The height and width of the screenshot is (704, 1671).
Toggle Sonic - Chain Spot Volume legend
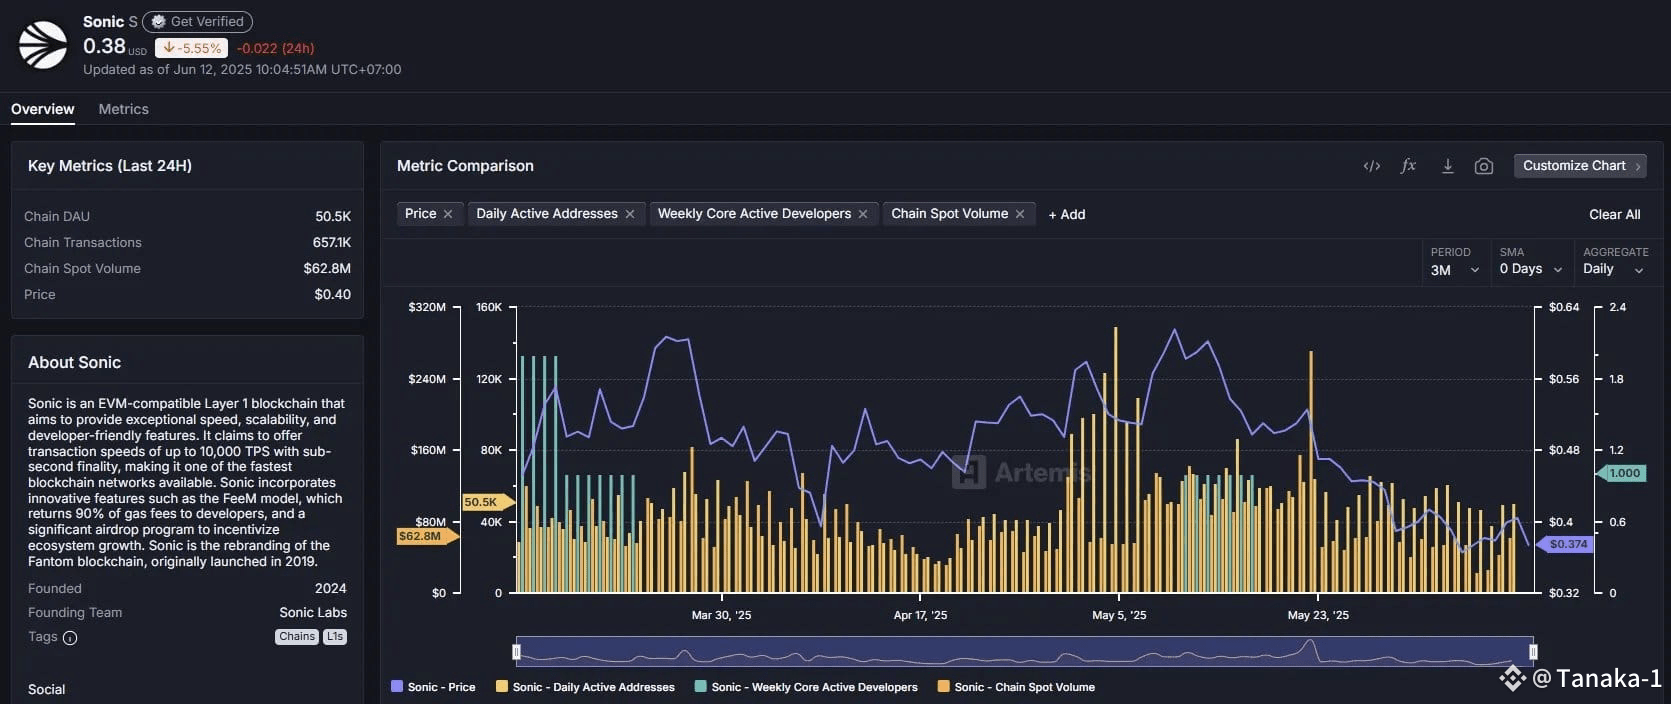(x=1016, y=687)
